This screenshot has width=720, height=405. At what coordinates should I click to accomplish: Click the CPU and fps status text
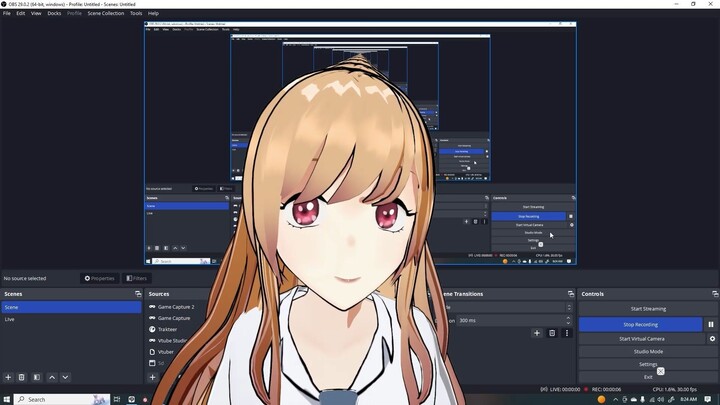[675, 389]
